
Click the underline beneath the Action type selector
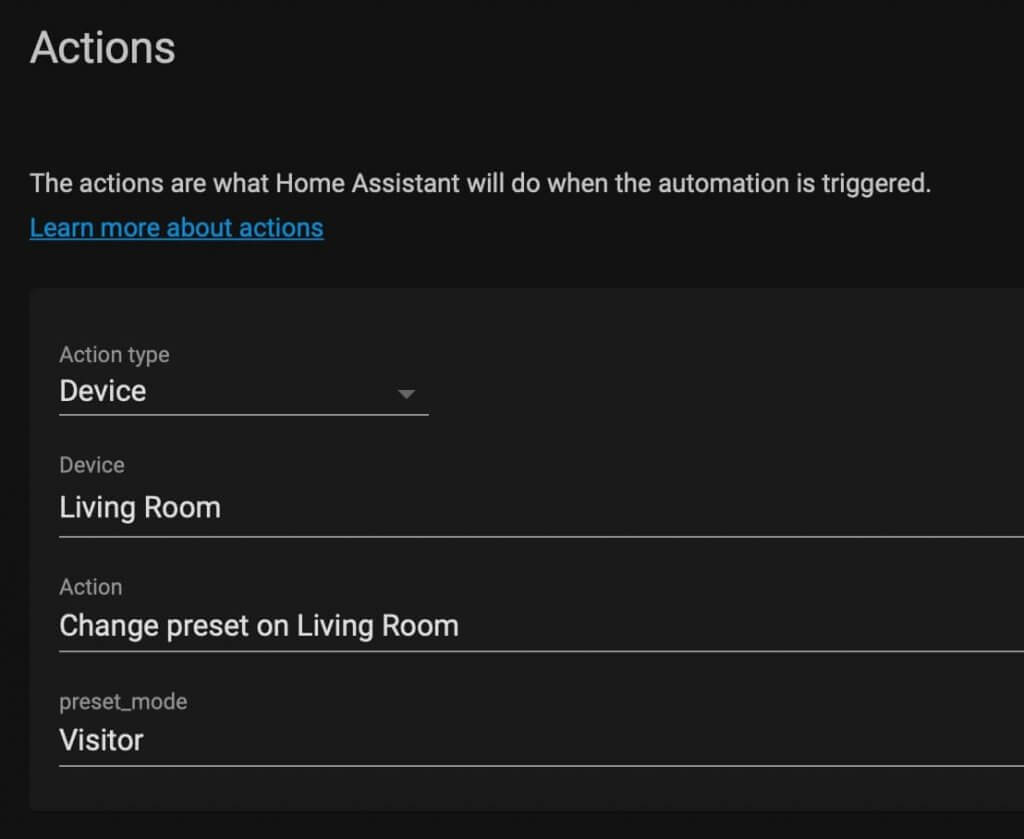(x=244, y=415)
